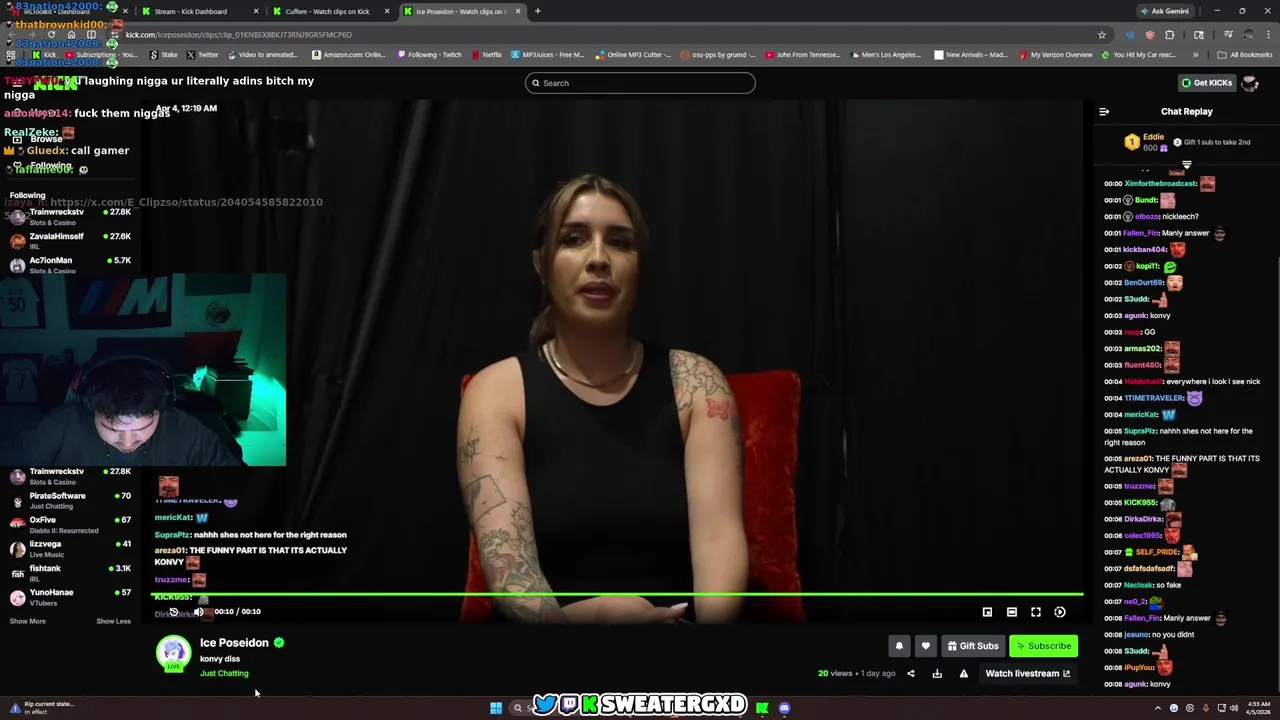Collapse the Chat Replay panel
The width and height of the screenshot is (1280, 720).
(x=1104, y=112)
